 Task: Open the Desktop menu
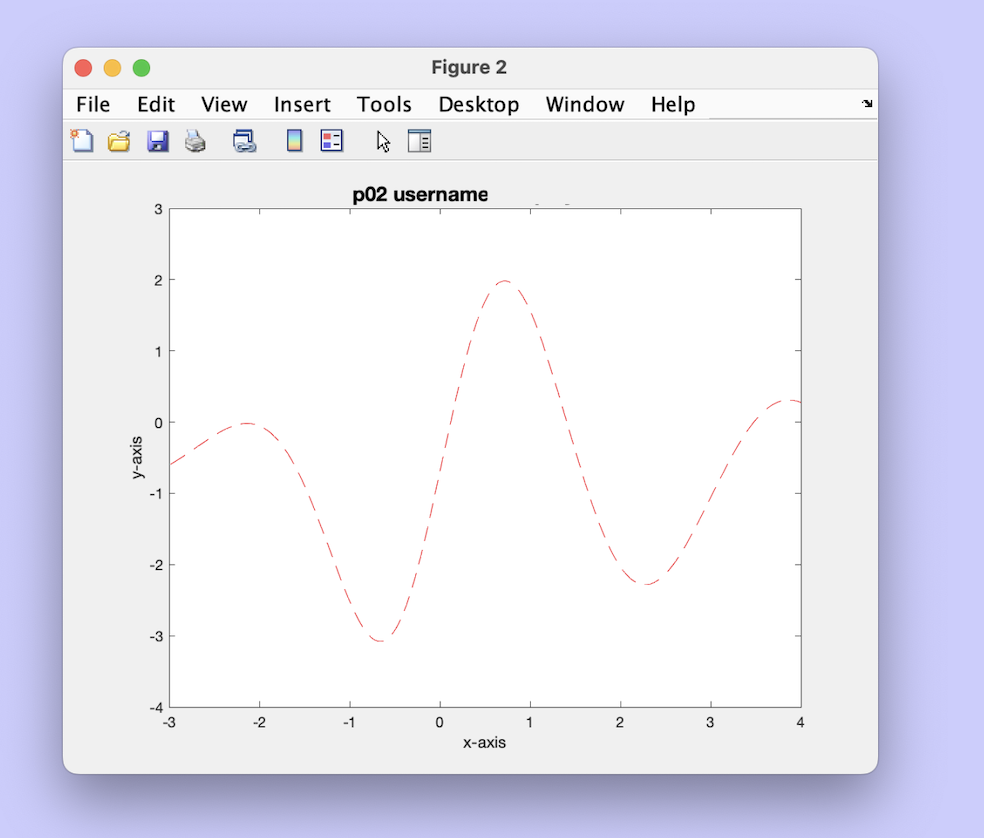[x=478, y=104]
